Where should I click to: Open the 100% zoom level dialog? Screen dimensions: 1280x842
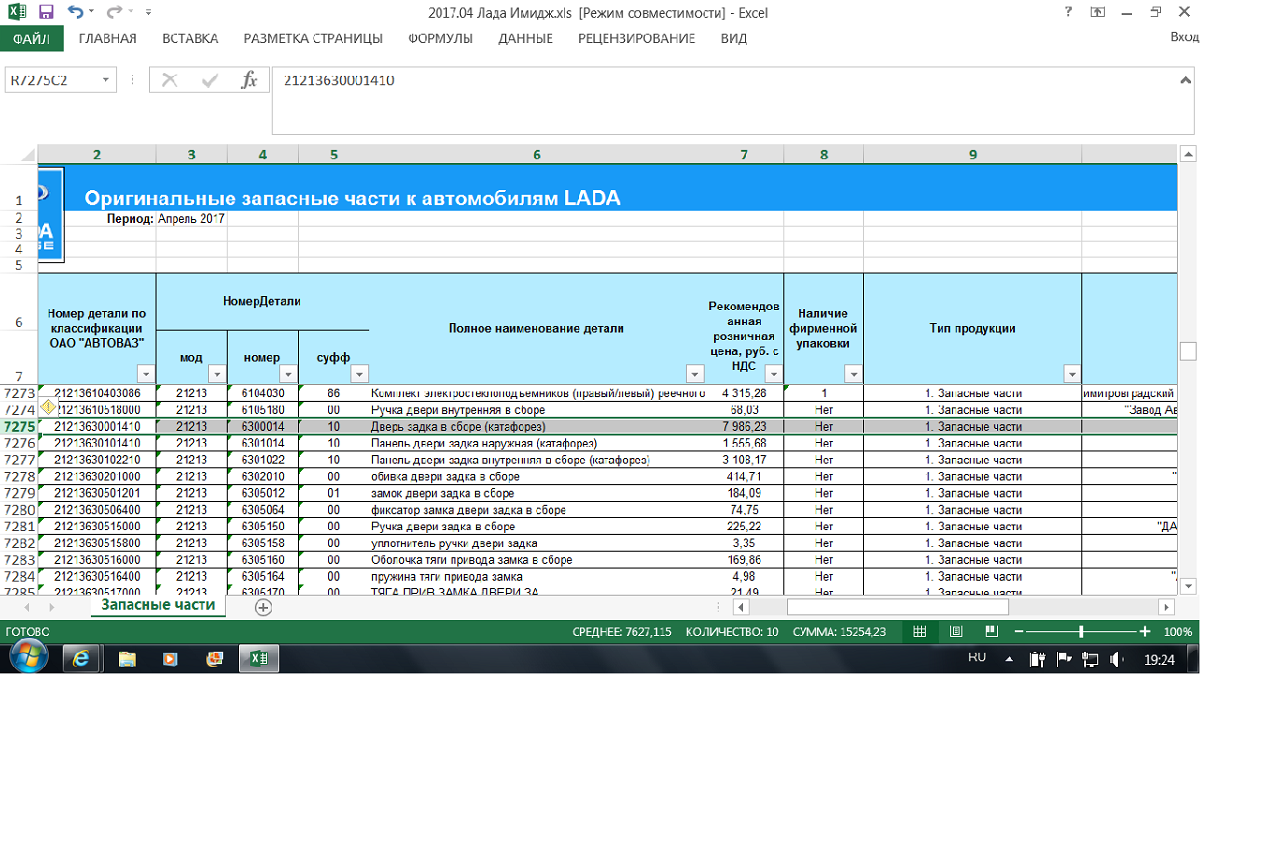click(x=1178, y=632)
